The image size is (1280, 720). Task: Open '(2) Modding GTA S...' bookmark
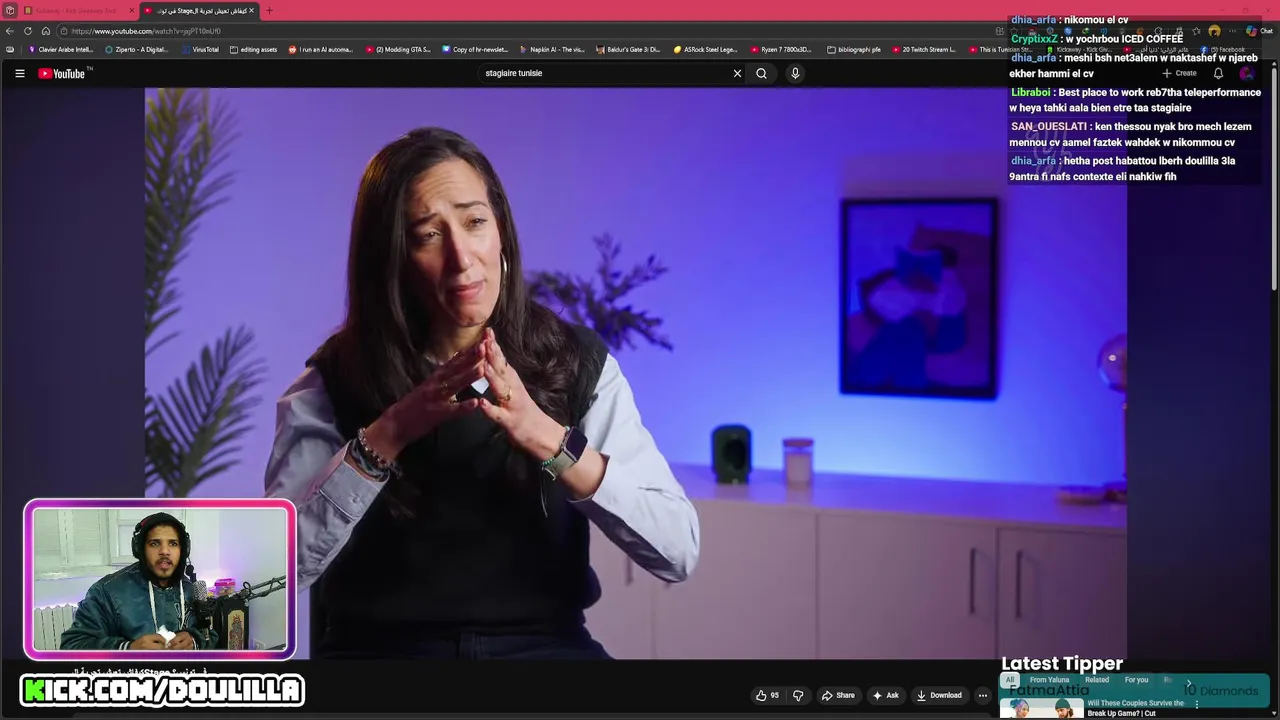(397, 49)
